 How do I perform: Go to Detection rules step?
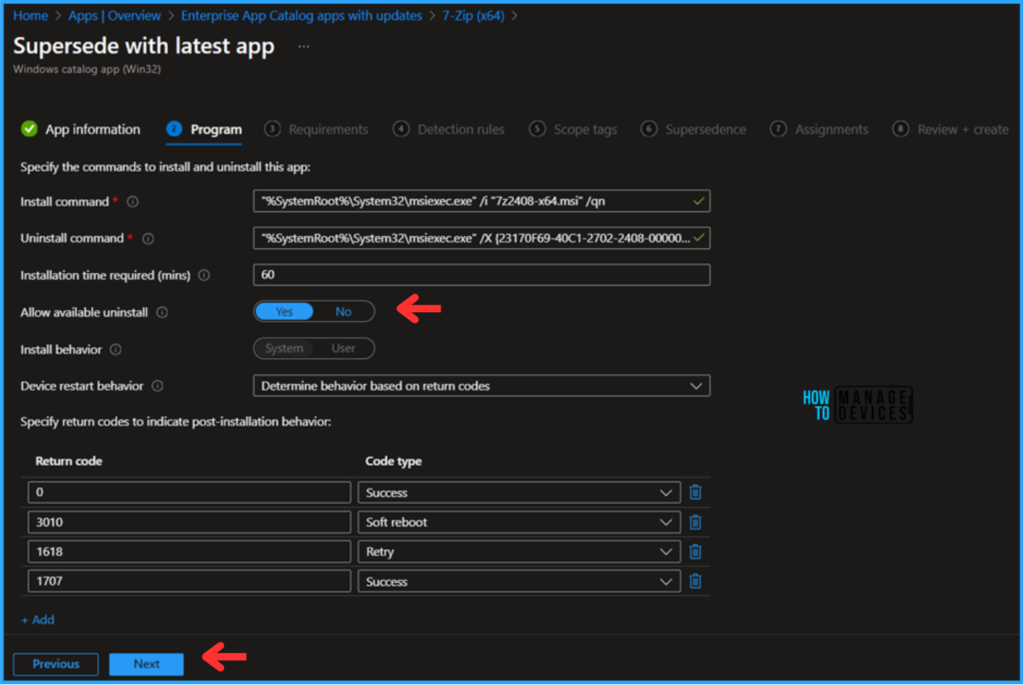click(x=449, y=129)
